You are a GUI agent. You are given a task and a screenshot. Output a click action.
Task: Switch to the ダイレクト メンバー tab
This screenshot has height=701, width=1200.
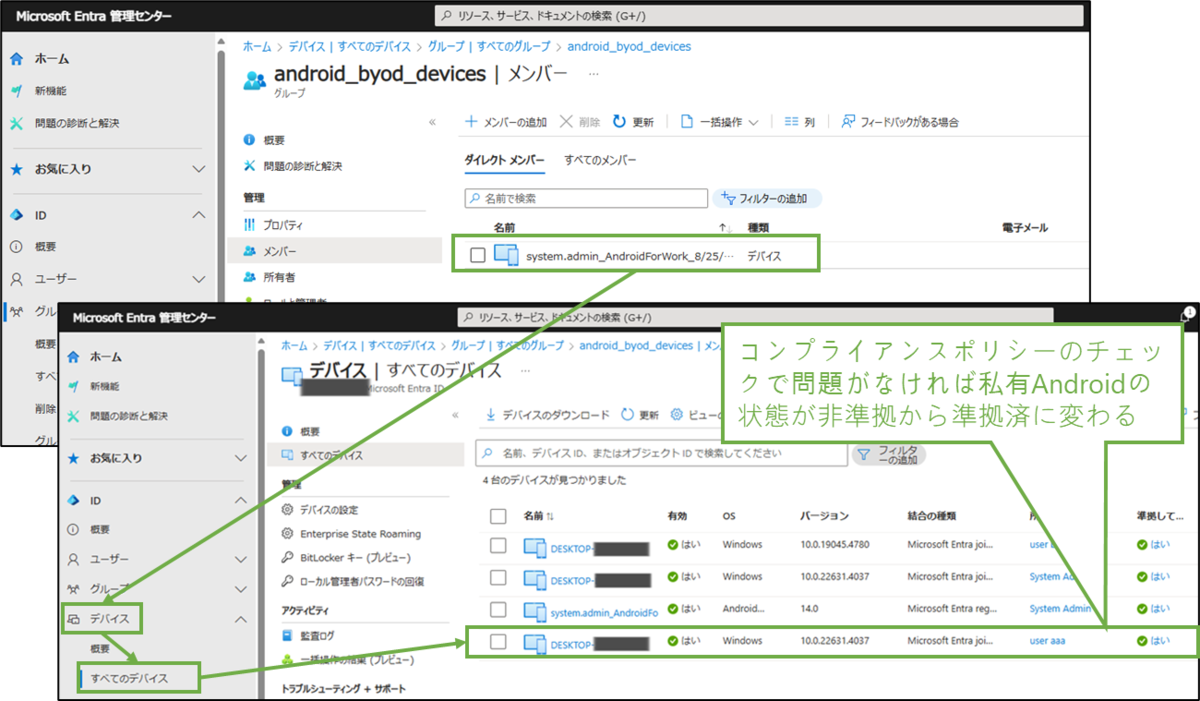pyautogui.click(x=505, y=160)
